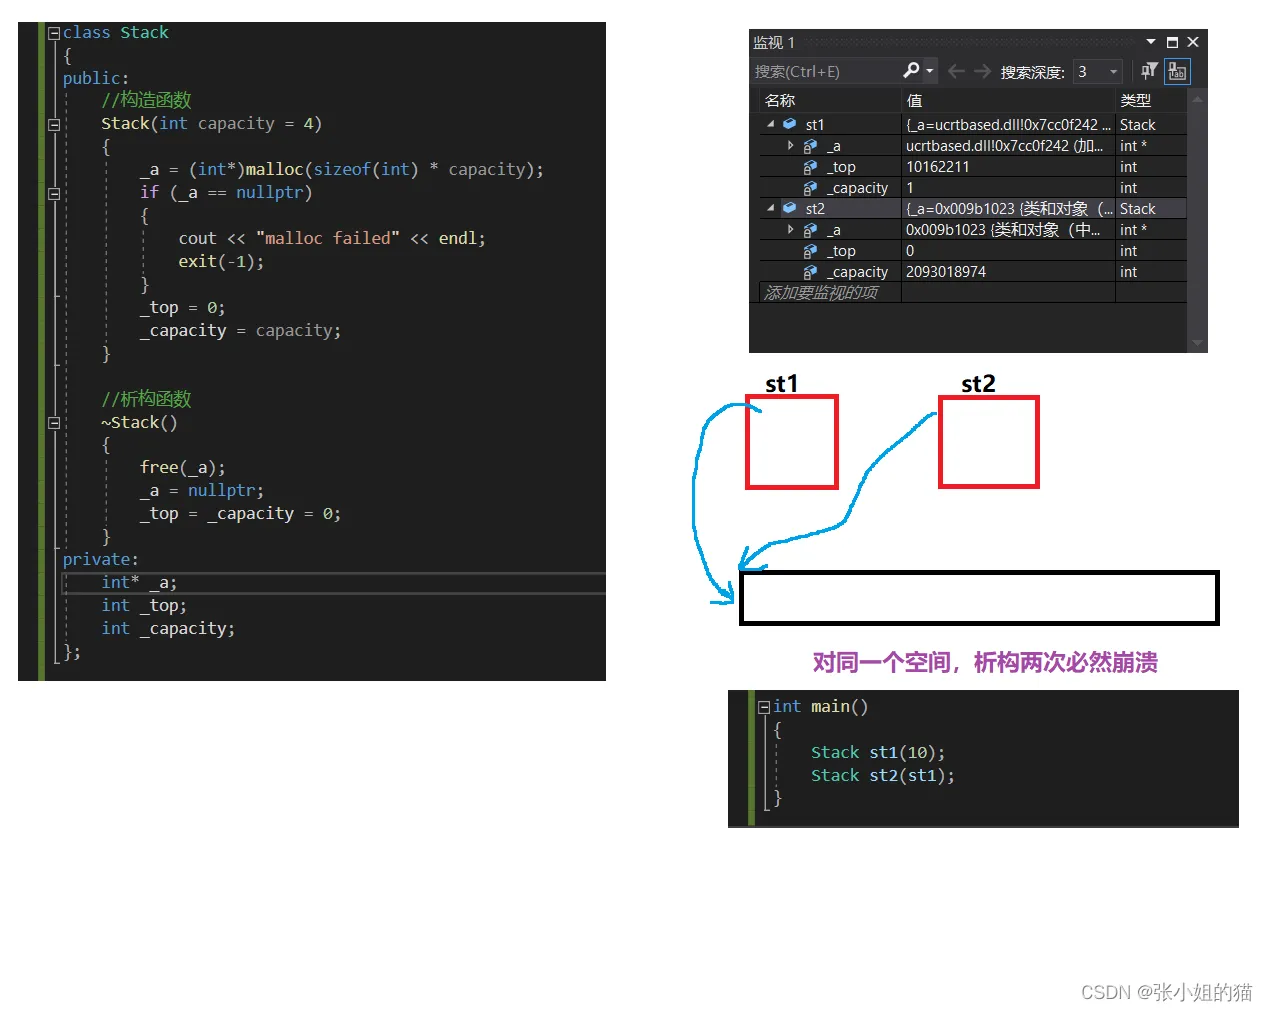
Task: Collapse the if (_a == nullptr) block
Action: (54, 194)
